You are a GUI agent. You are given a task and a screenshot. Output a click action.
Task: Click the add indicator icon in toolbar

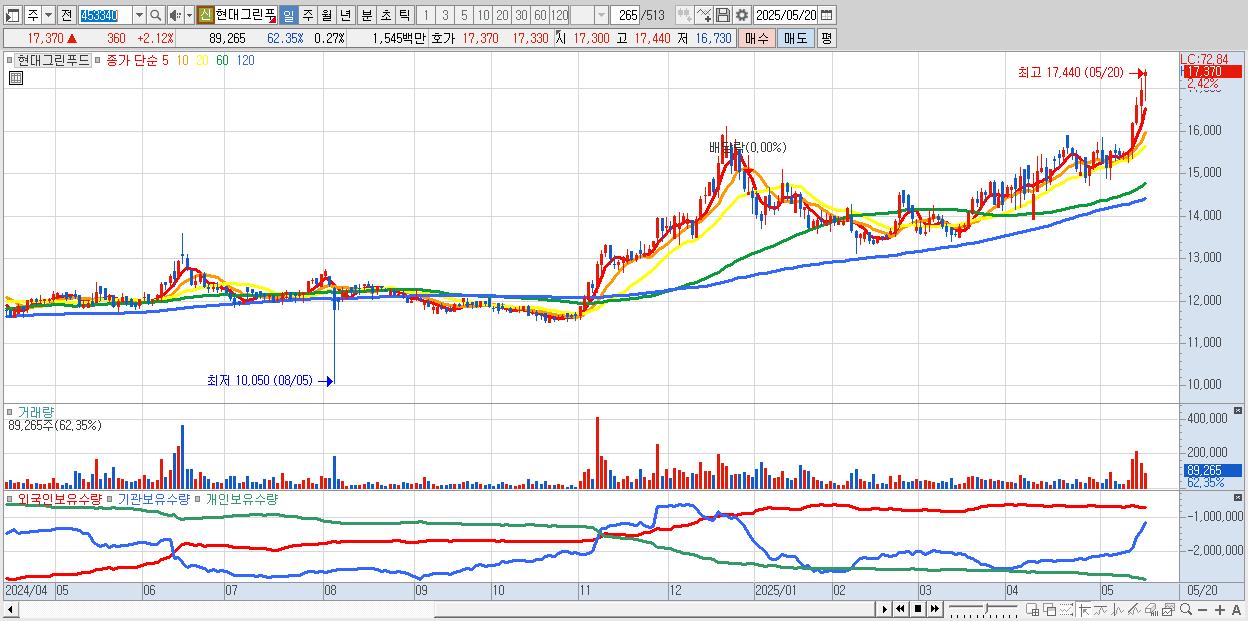[684, 15]
